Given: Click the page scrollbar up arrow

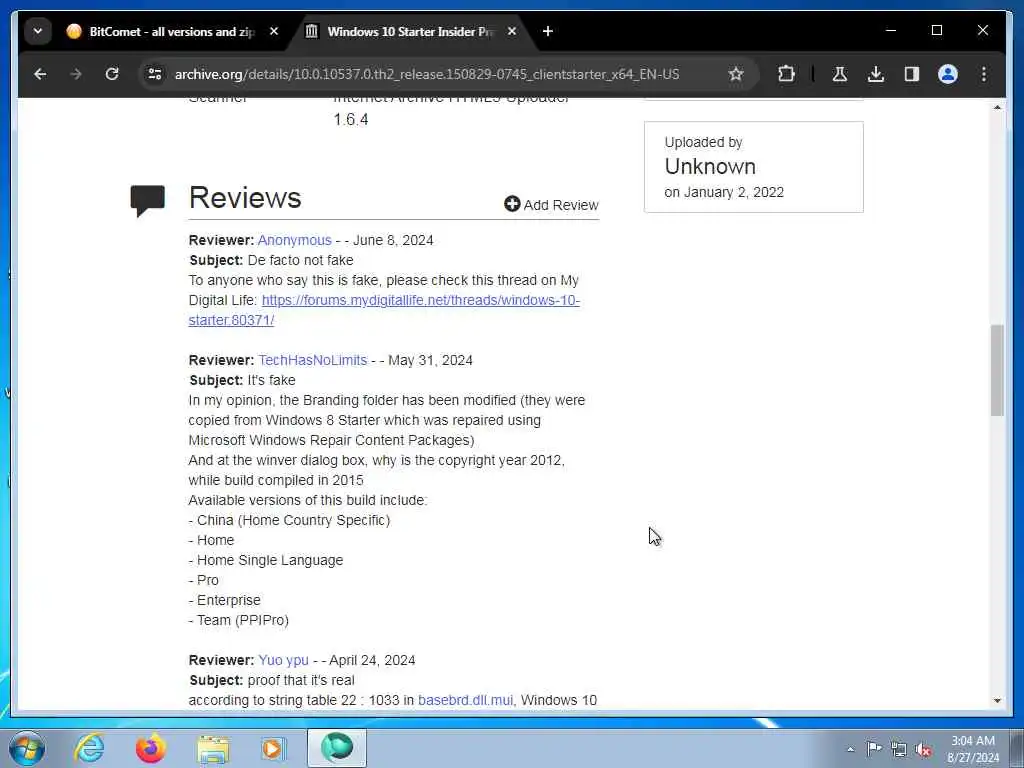Looking at the screenshot, I should [x=997, y=107].
